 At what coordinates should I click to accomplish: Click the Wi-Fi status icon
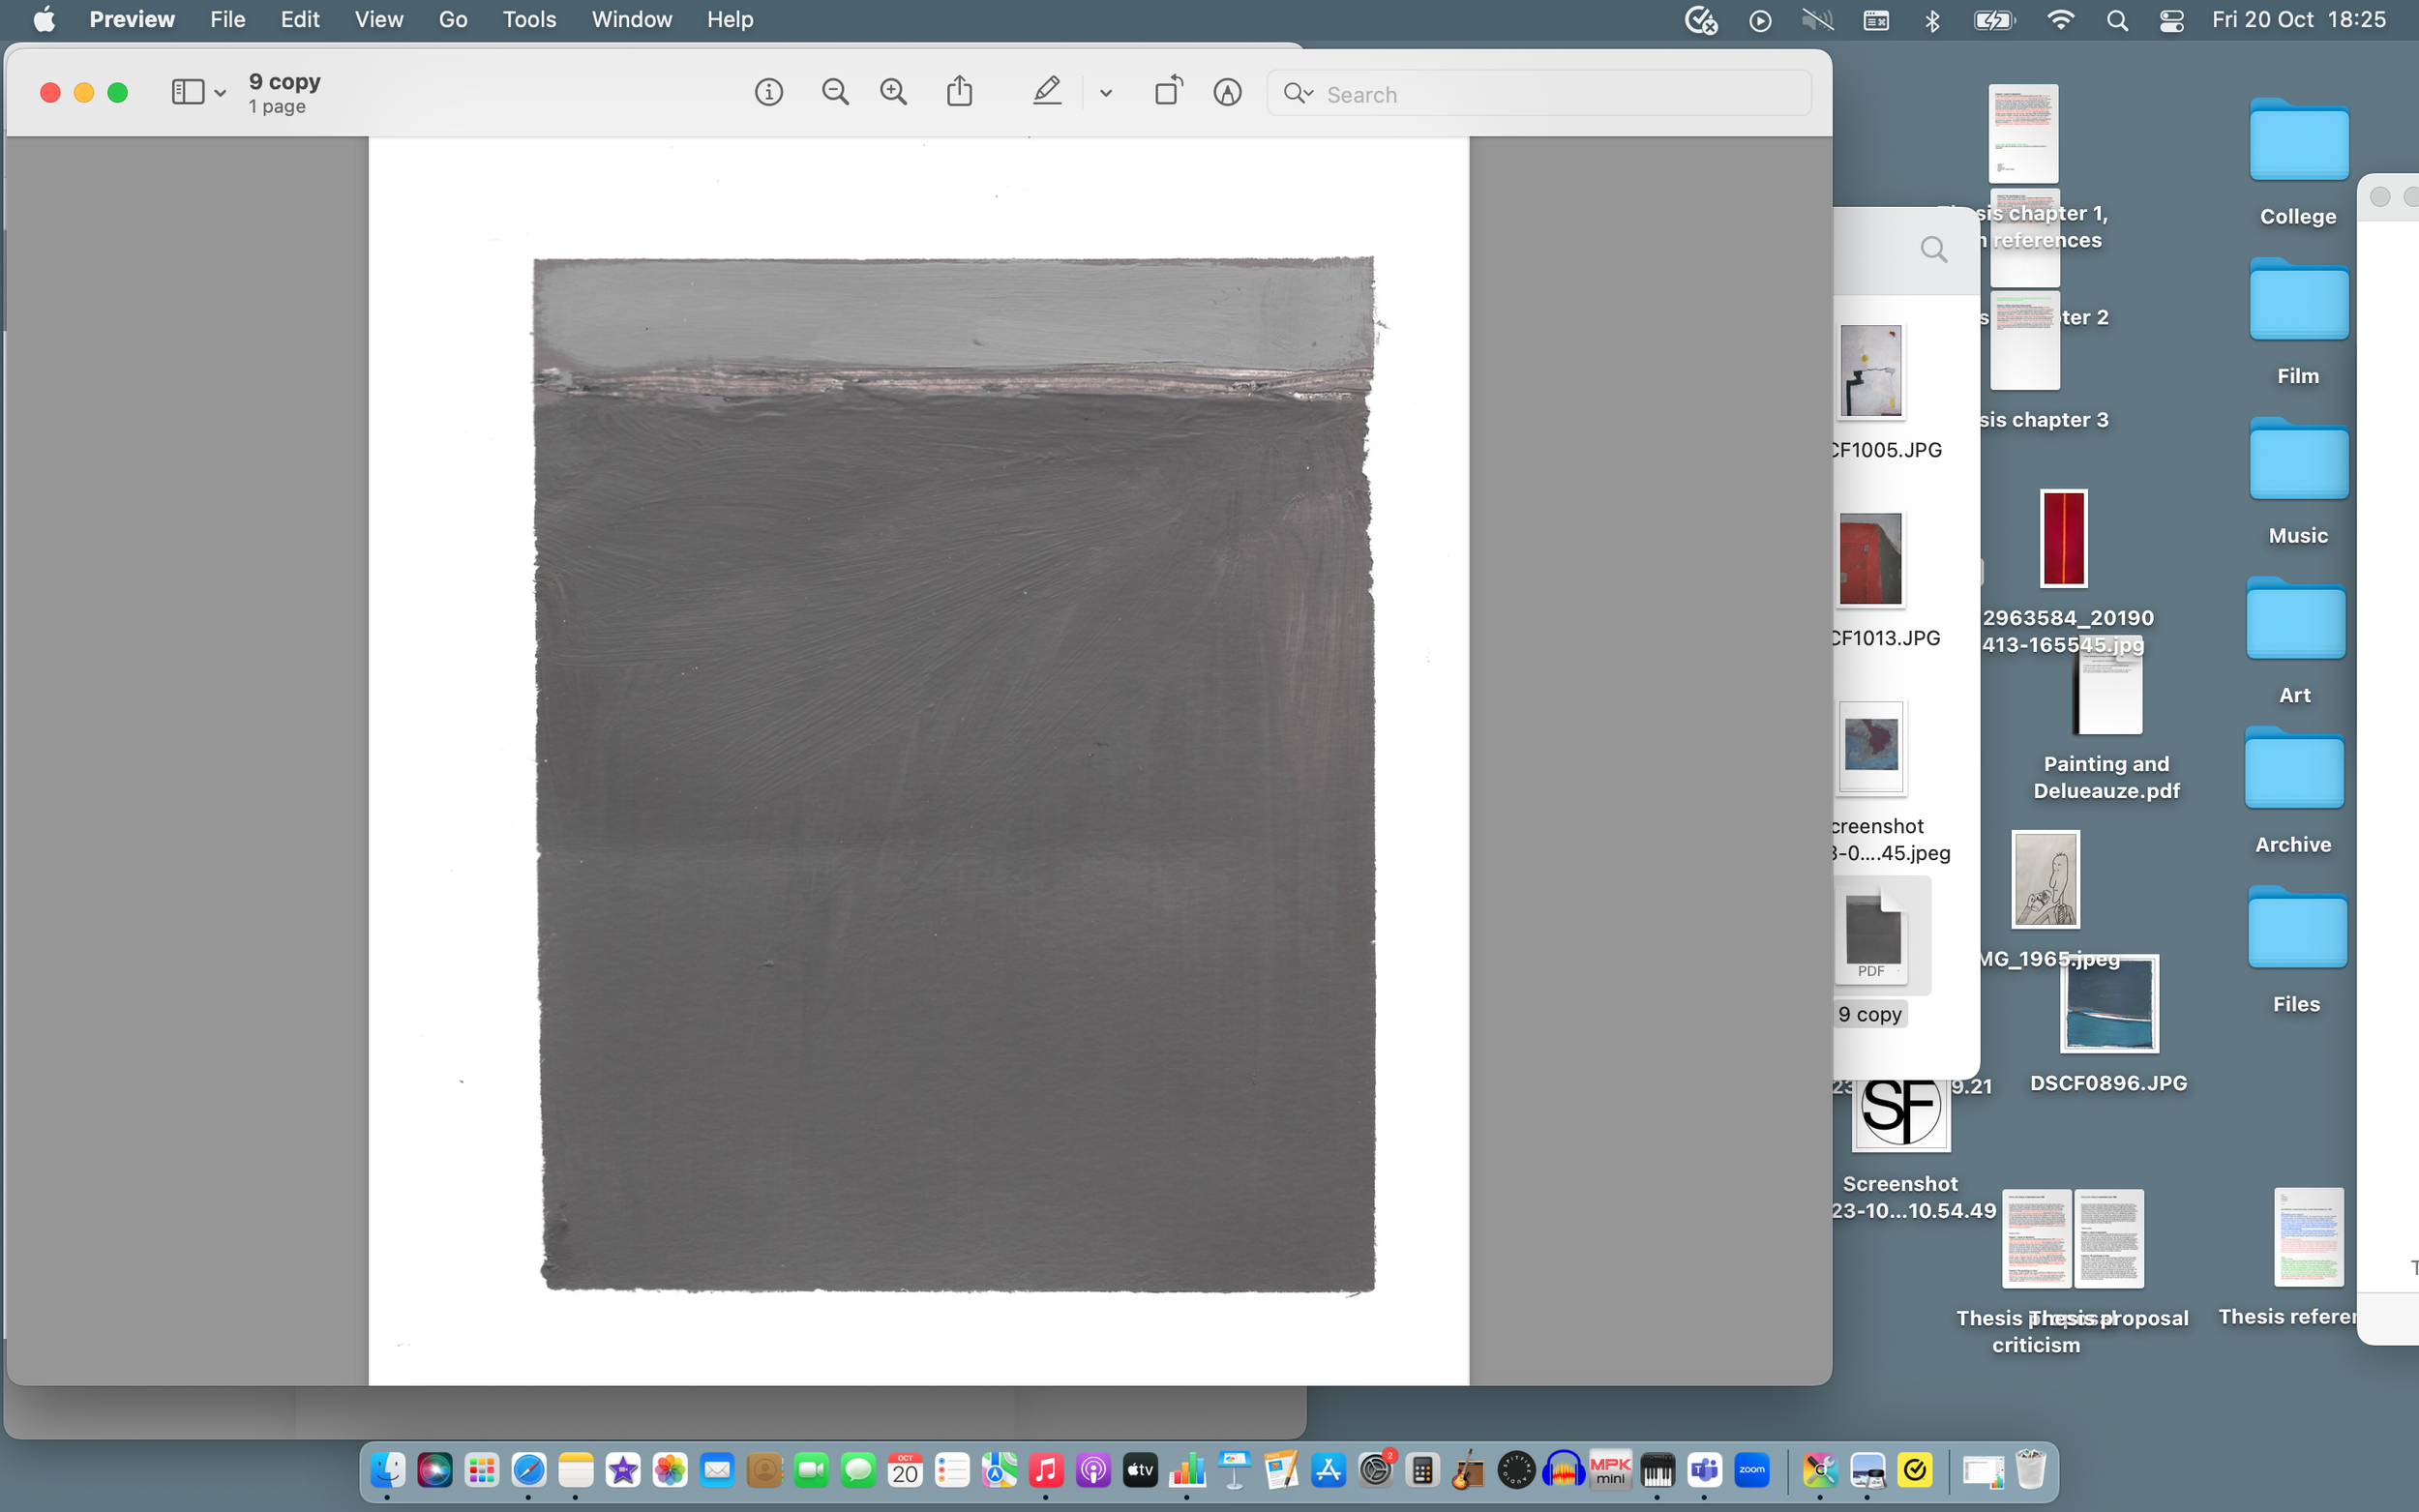click(2060, 20)
